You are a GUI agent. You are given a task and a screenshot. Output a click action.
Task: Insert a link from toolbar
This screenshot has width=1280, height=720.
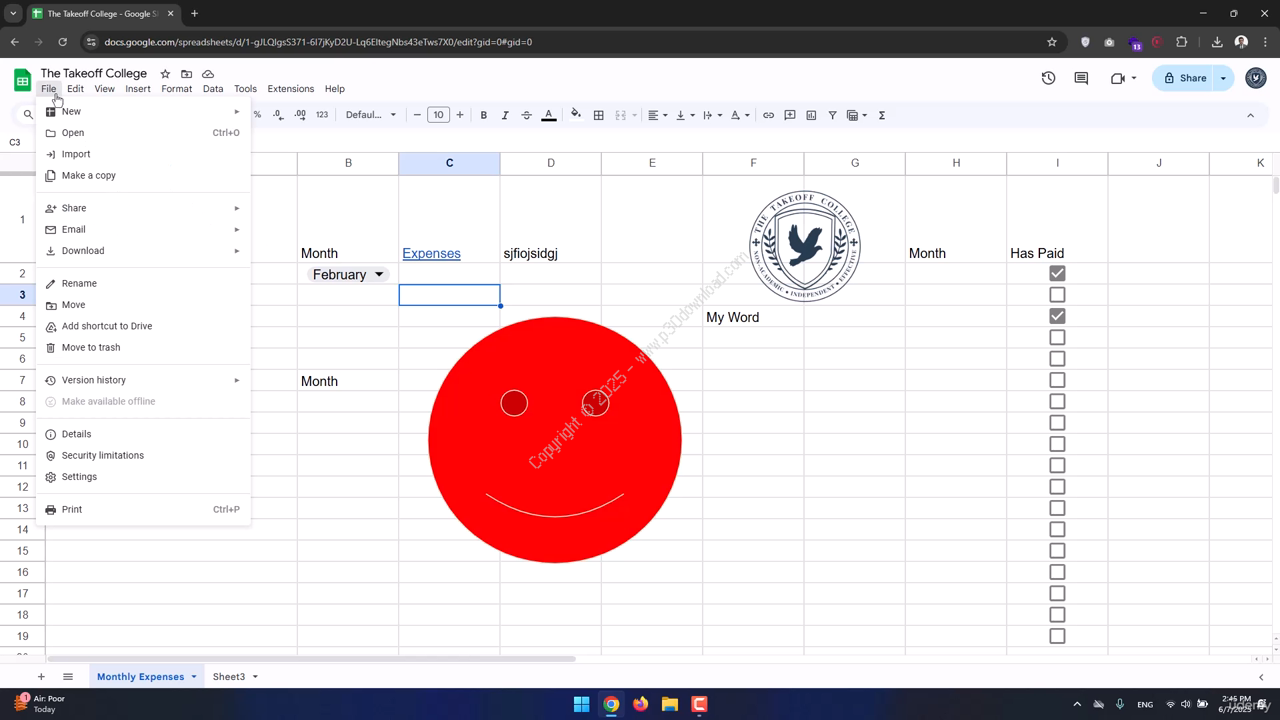click(x=768, y=115)
